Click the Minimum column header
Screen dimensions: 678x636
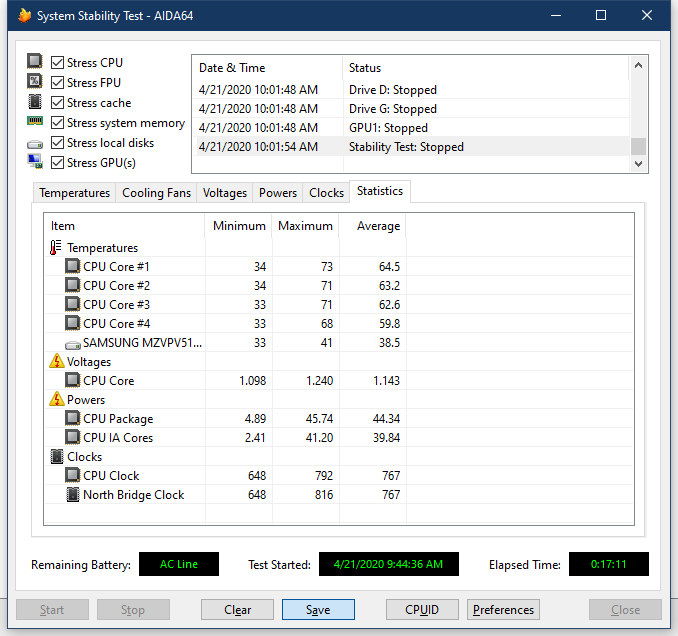point(238,226)
